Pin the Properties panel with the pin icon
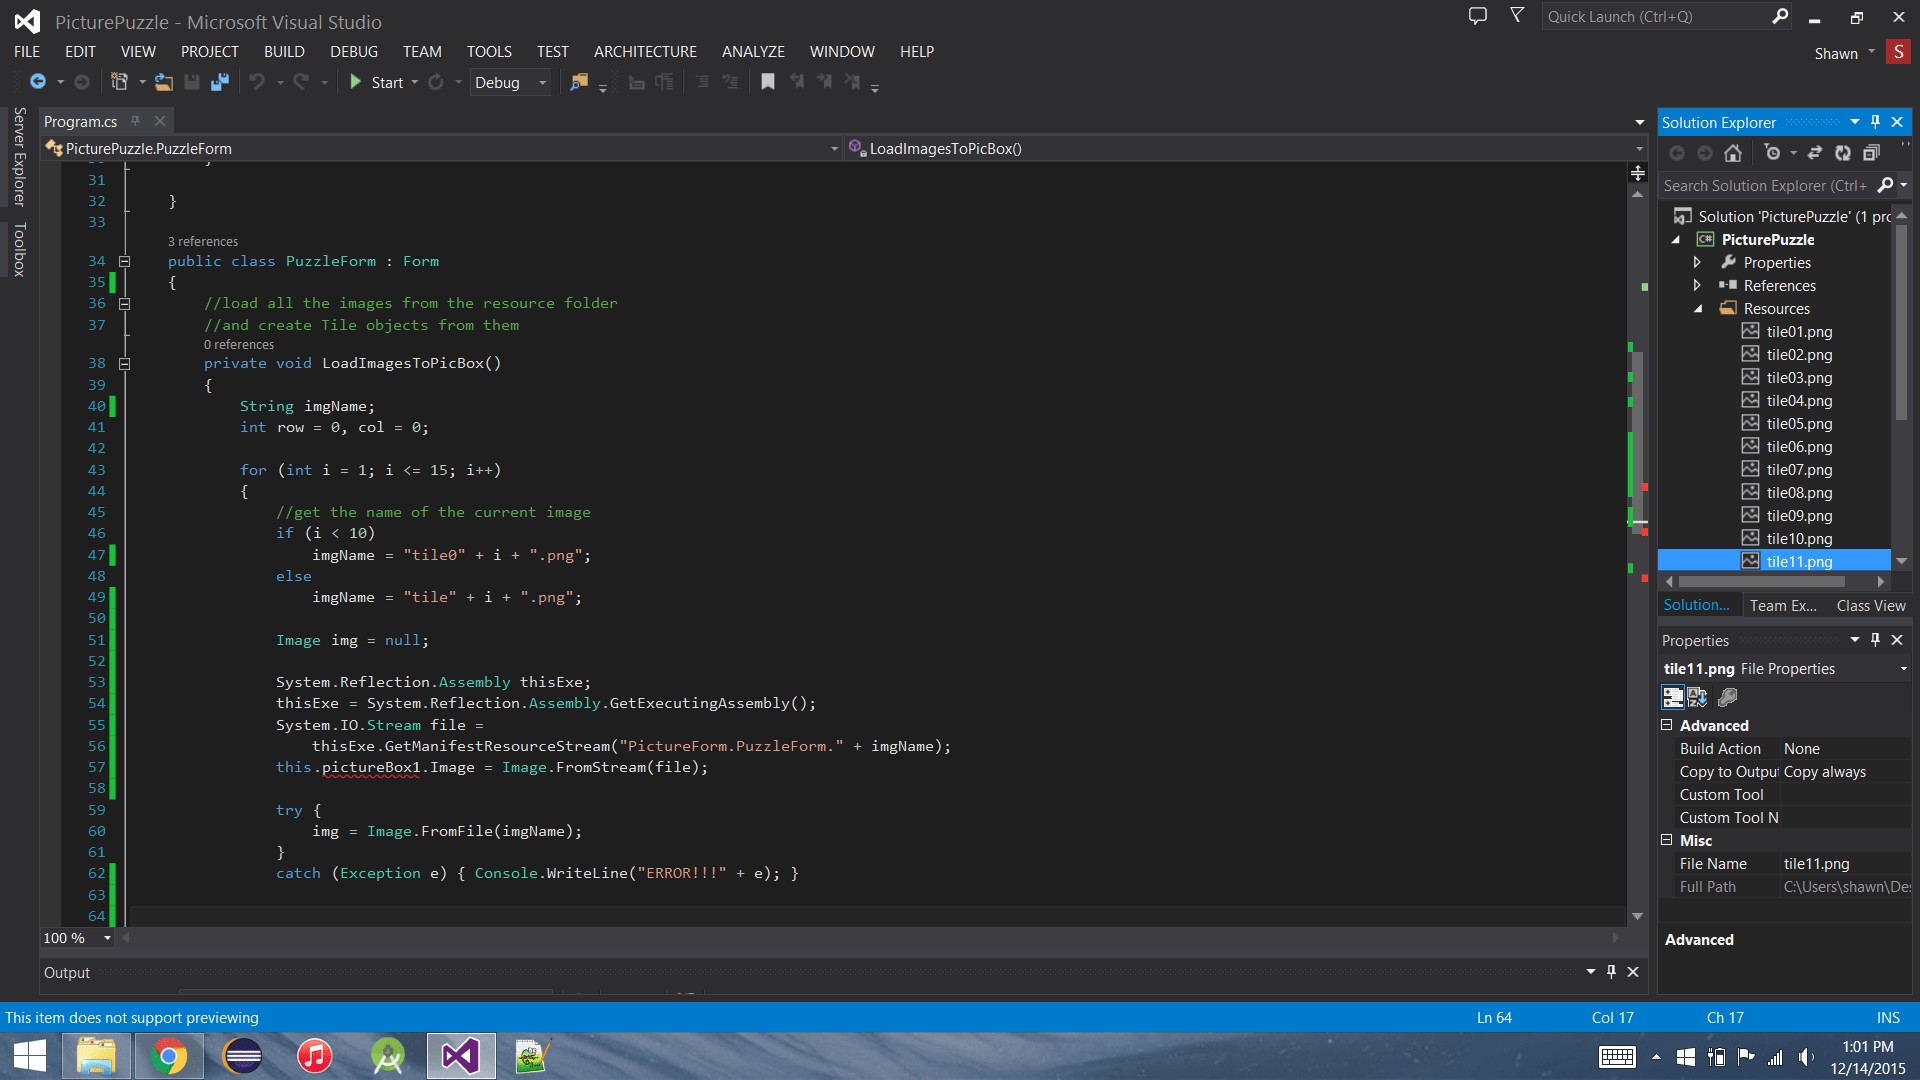 pyautogui.click(x=1876, y=639)
